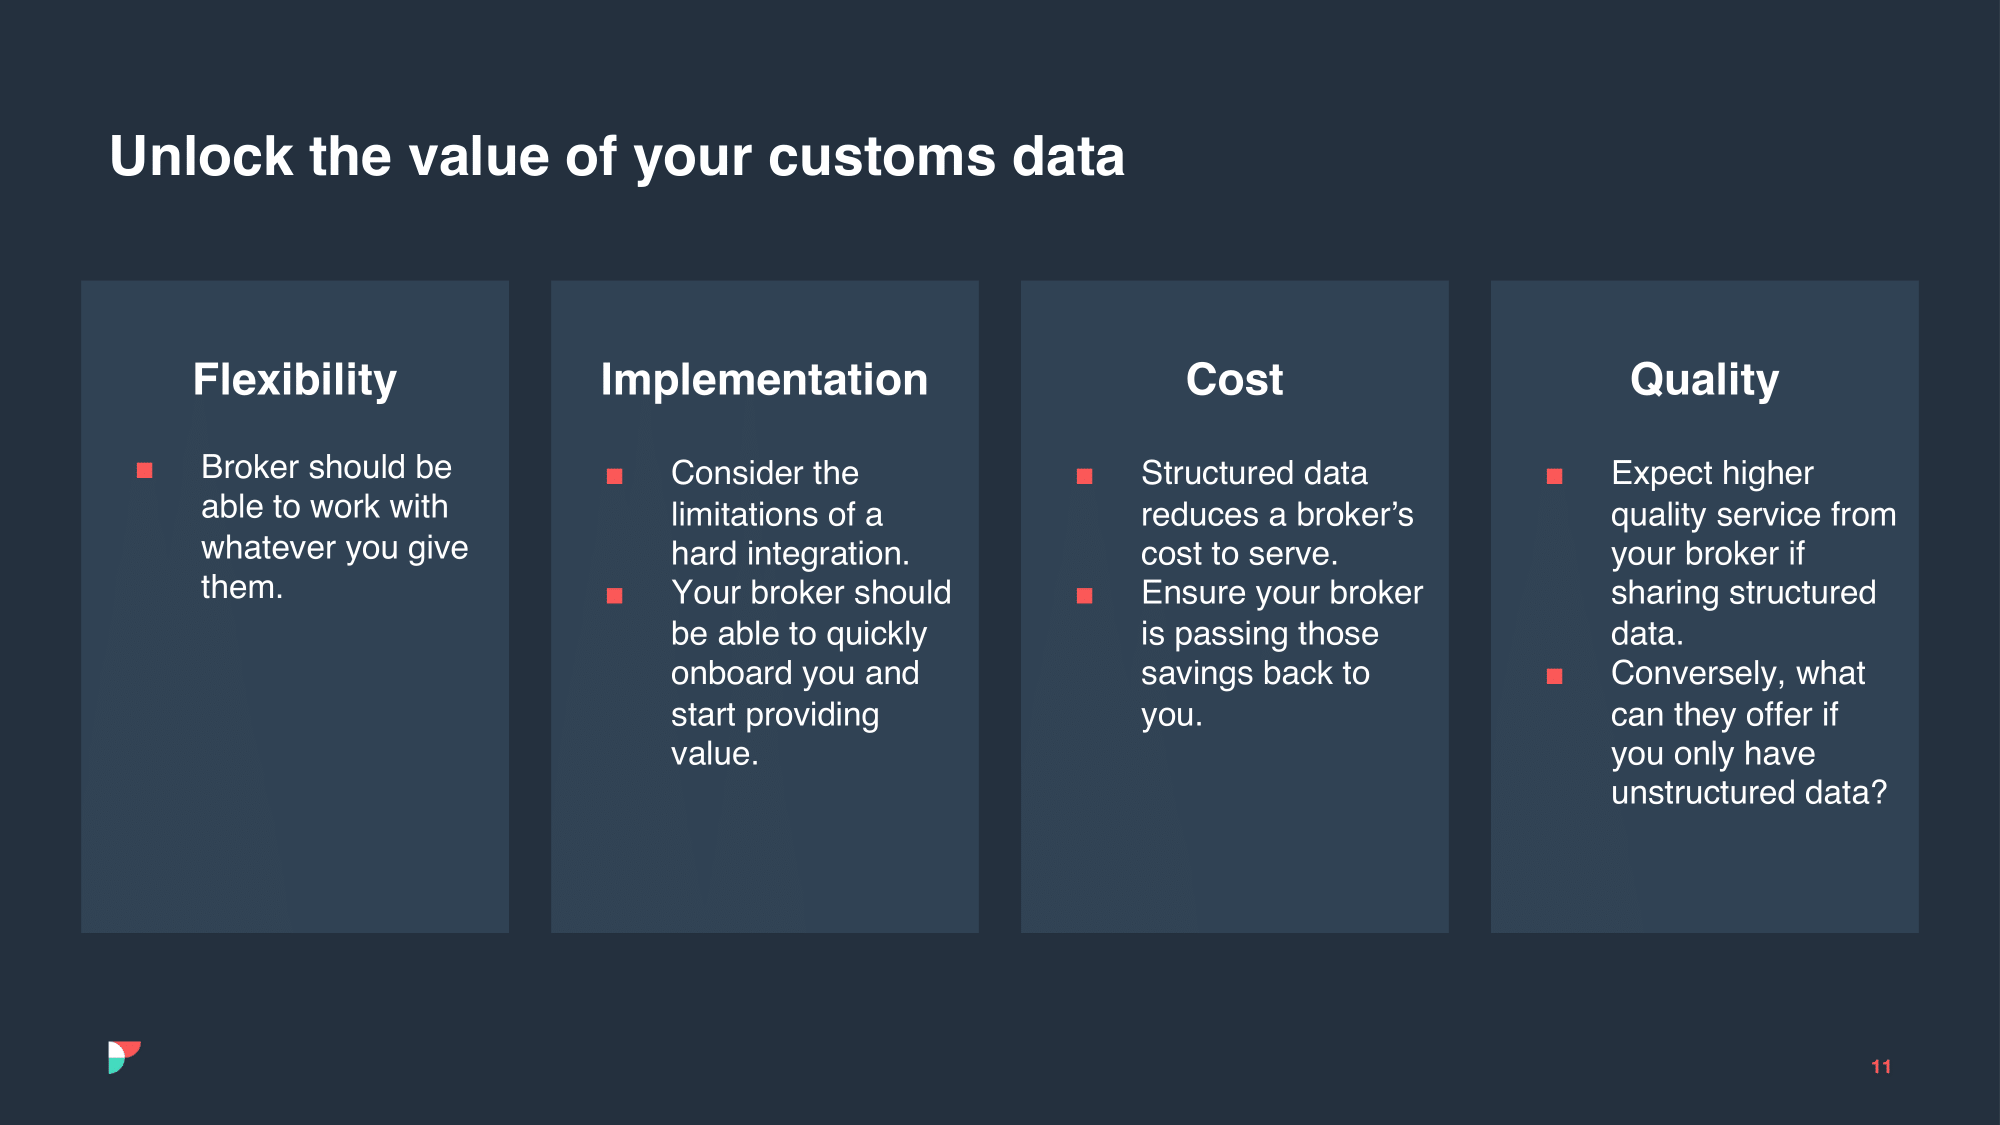The image size is (2000, 1125).
Task: Click text 'Structured data reduces a broker's cost'
Action: point(1277,513)
